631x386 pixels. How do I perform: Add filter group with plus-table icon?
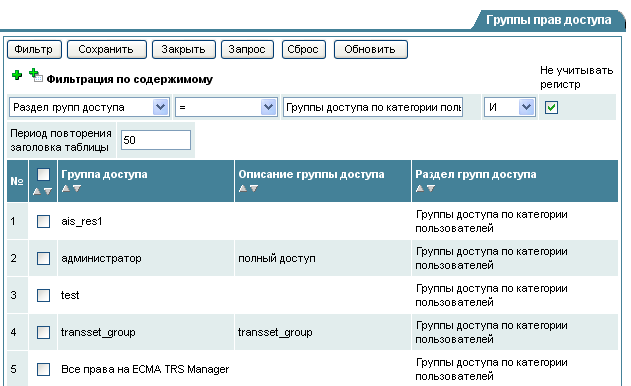click(36, 75)
